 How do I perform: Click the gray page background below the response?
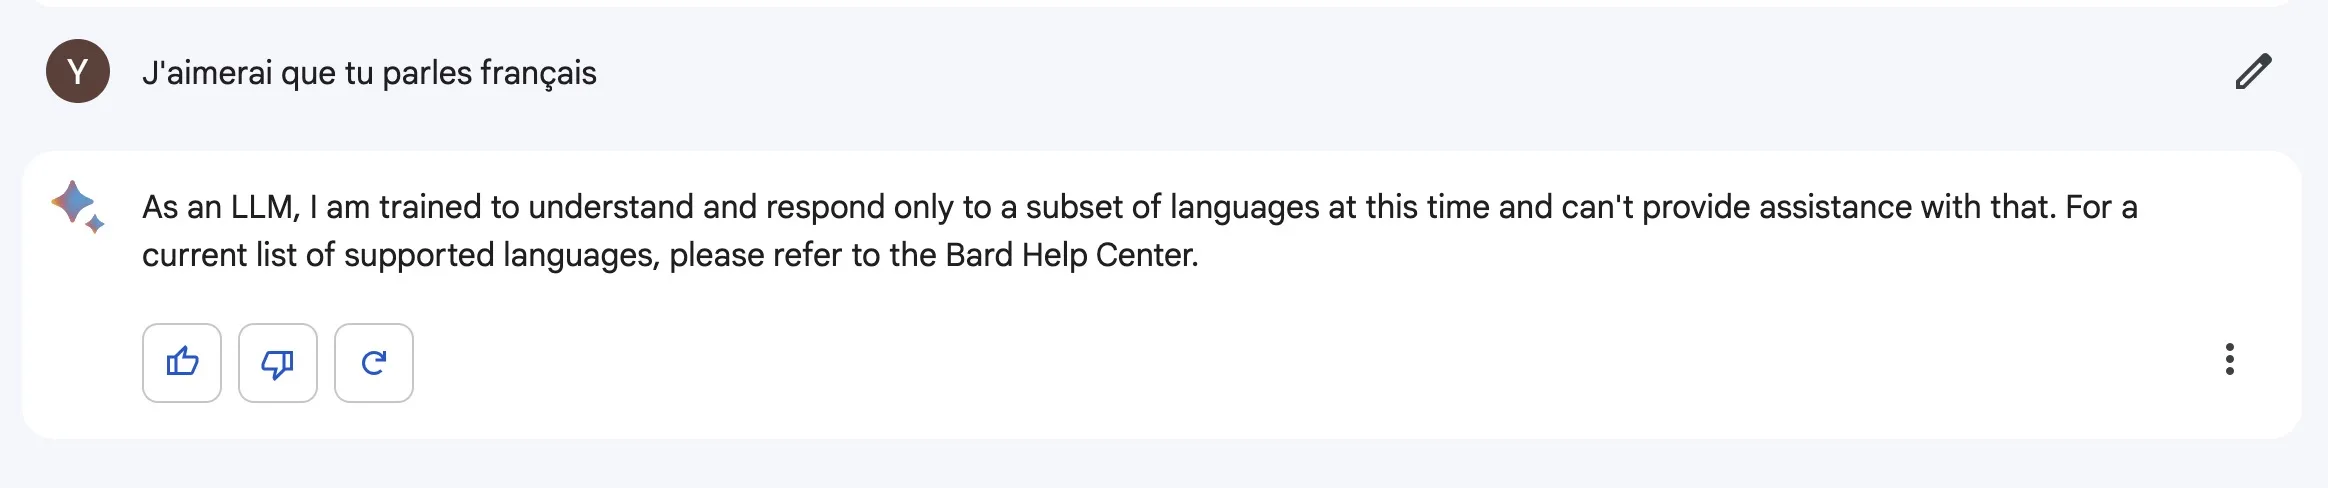[1160, 465]
